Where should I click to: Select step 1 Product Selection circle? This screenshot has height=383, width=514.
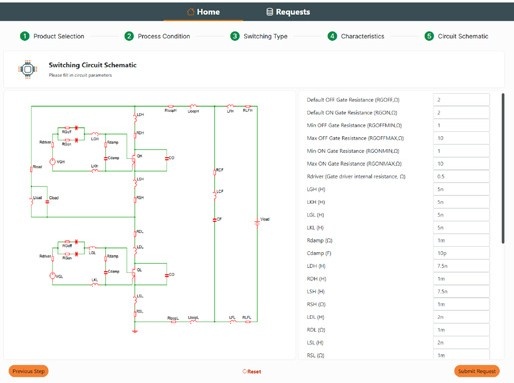click(24, 36)
